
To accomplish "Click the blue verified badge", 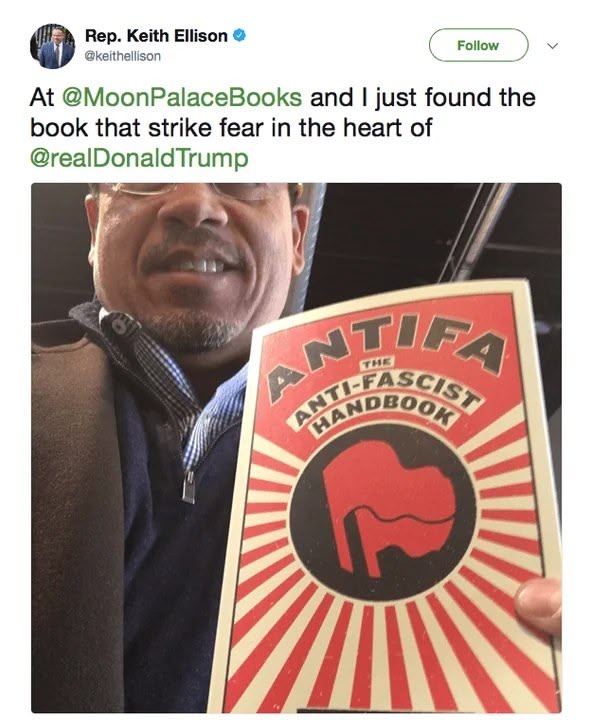I will 240,35.
